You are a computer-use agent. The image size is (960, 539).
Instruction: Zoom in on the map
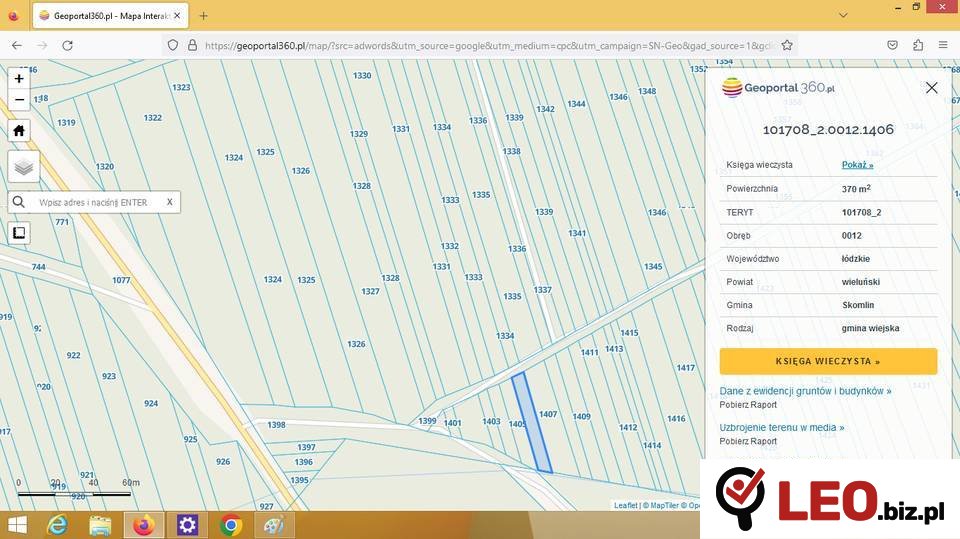point(19,79)
